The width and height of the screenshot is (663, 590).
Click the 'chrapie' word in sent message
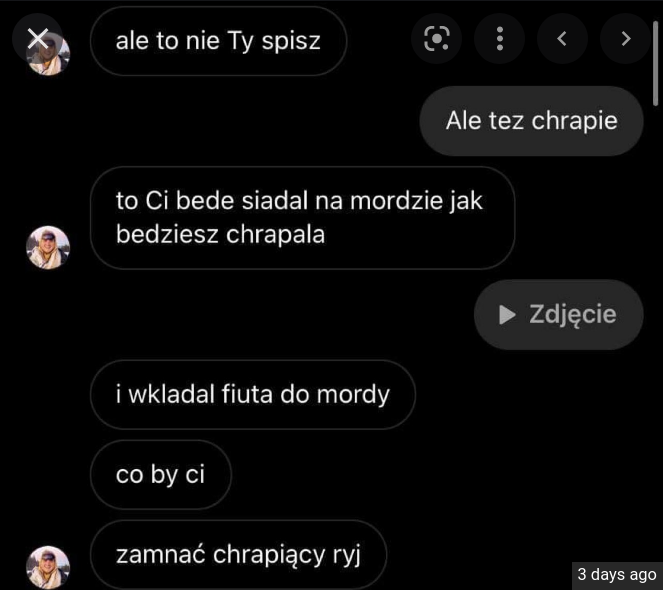click(575, 121)
